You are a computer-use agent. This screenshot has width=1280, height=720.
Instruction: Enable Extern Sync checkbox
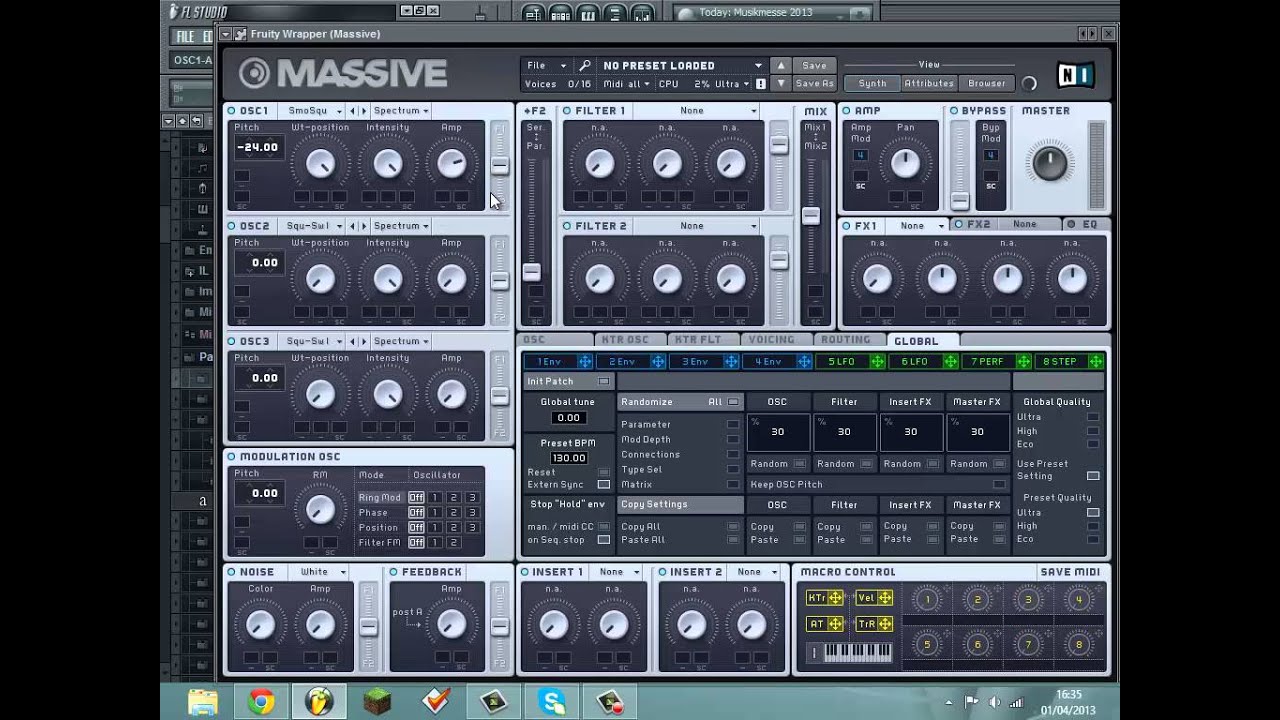(x=604, y=485)
